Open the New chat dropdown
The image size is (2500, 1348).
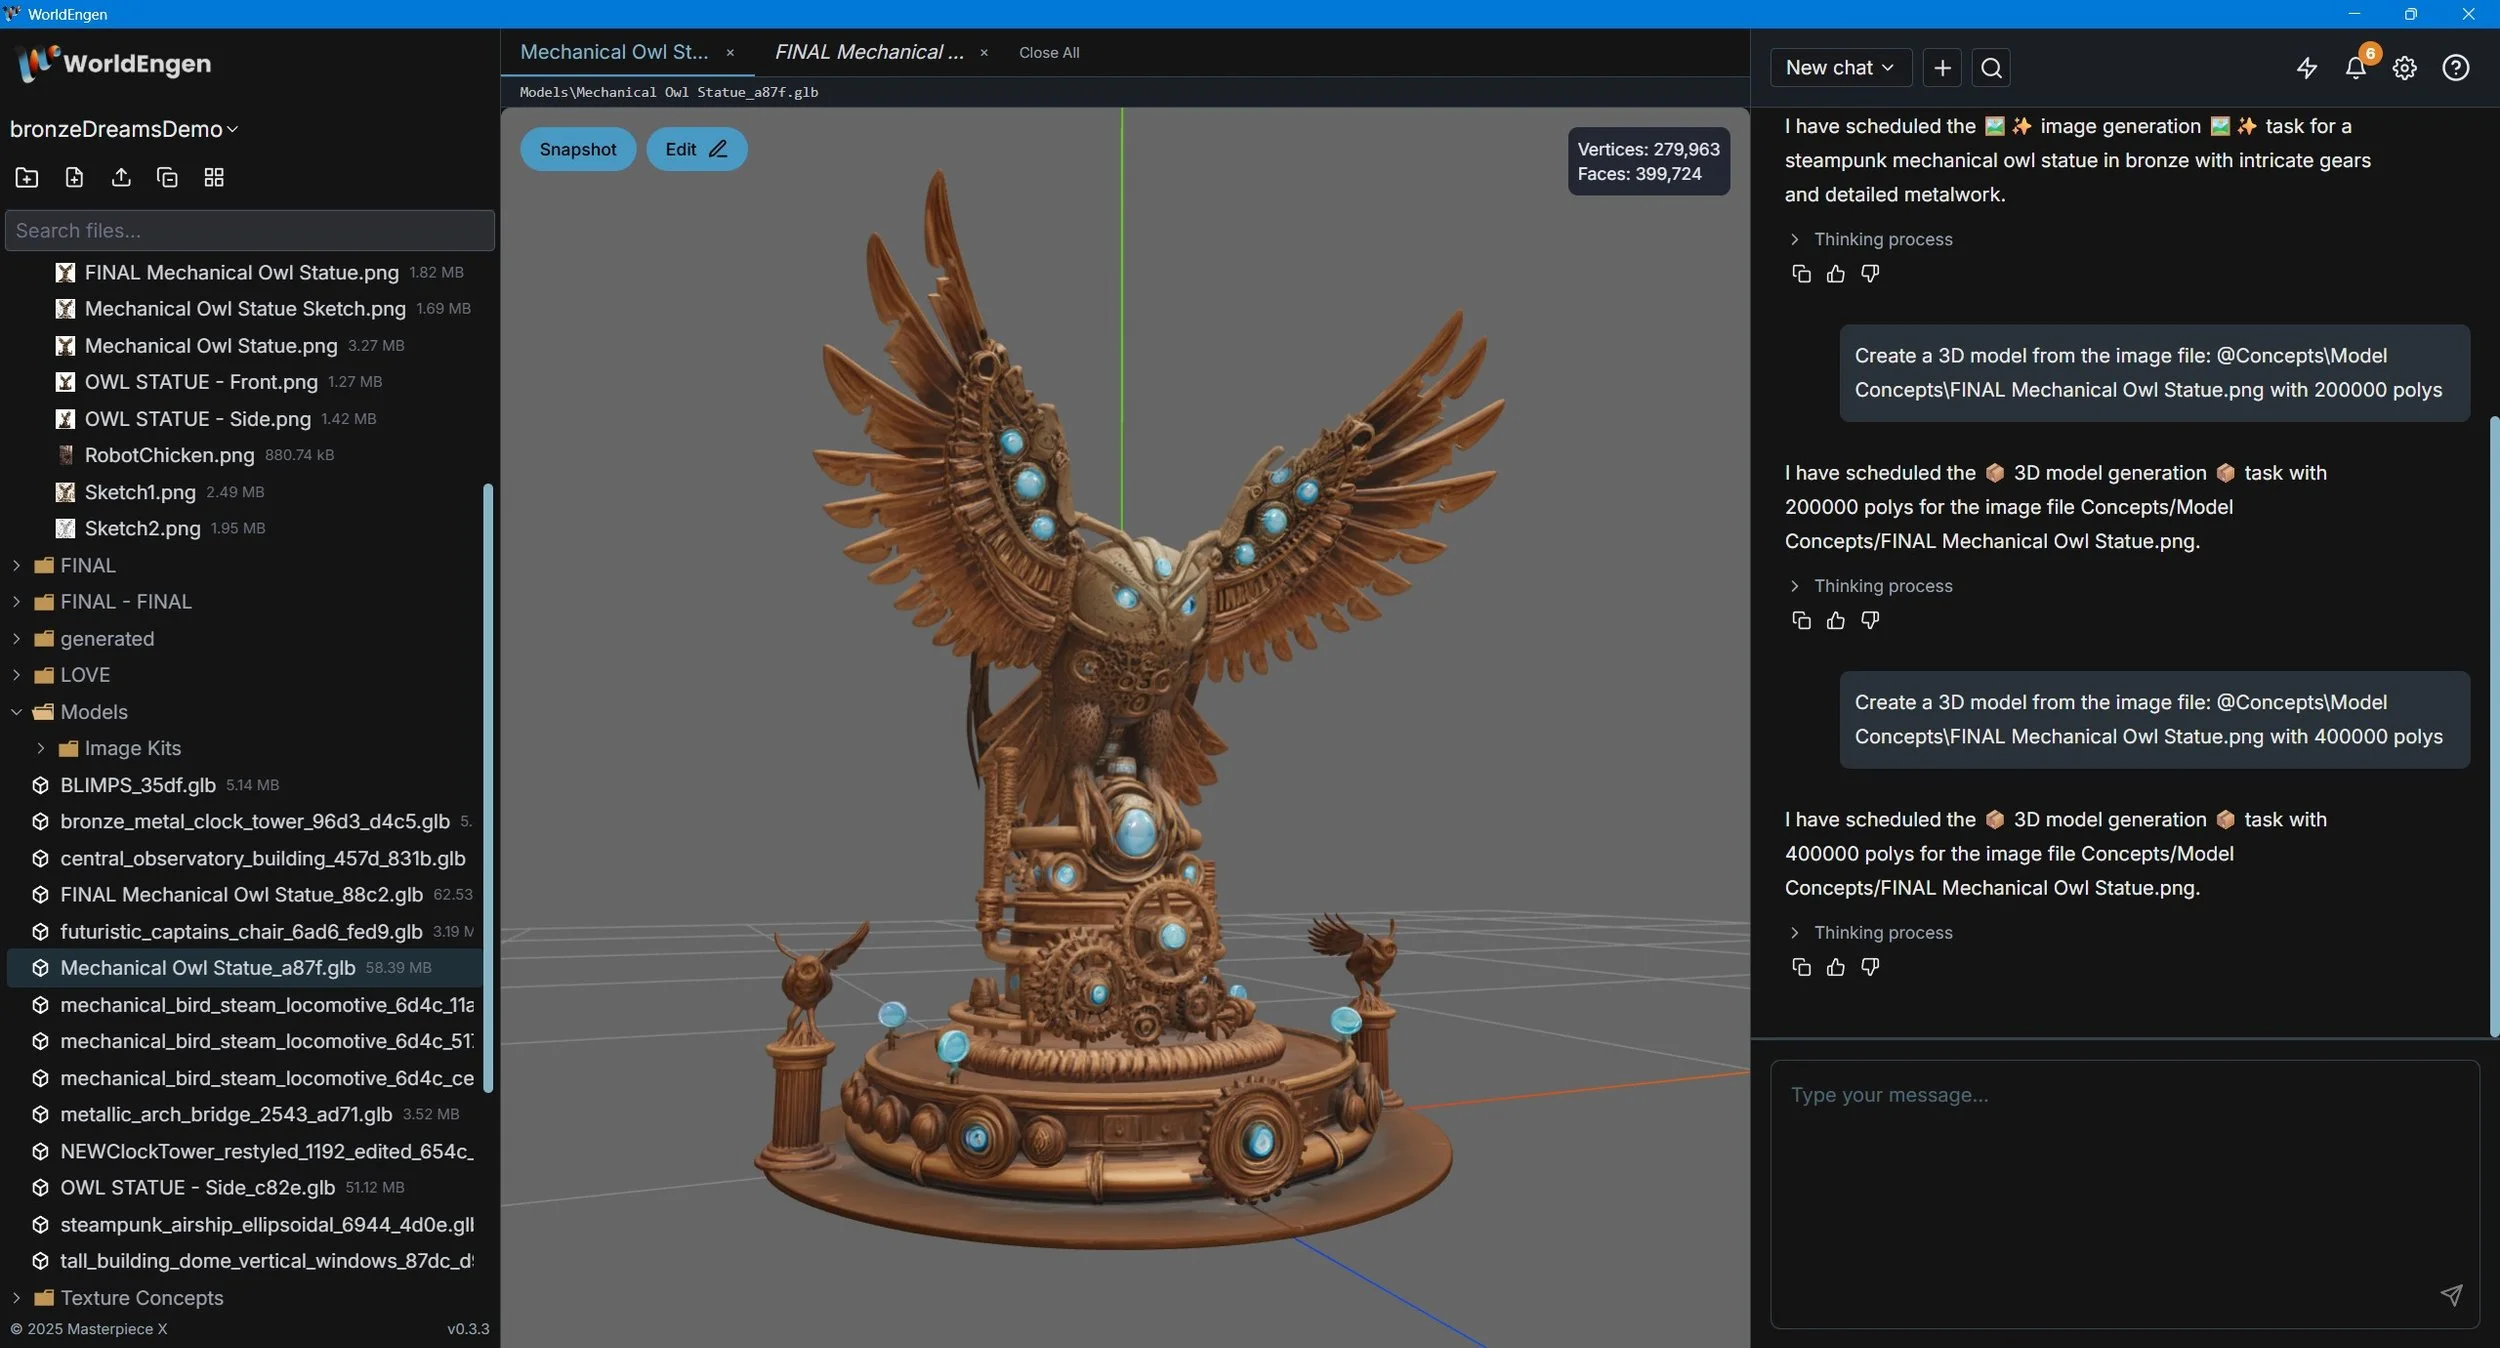[1840, 68]
